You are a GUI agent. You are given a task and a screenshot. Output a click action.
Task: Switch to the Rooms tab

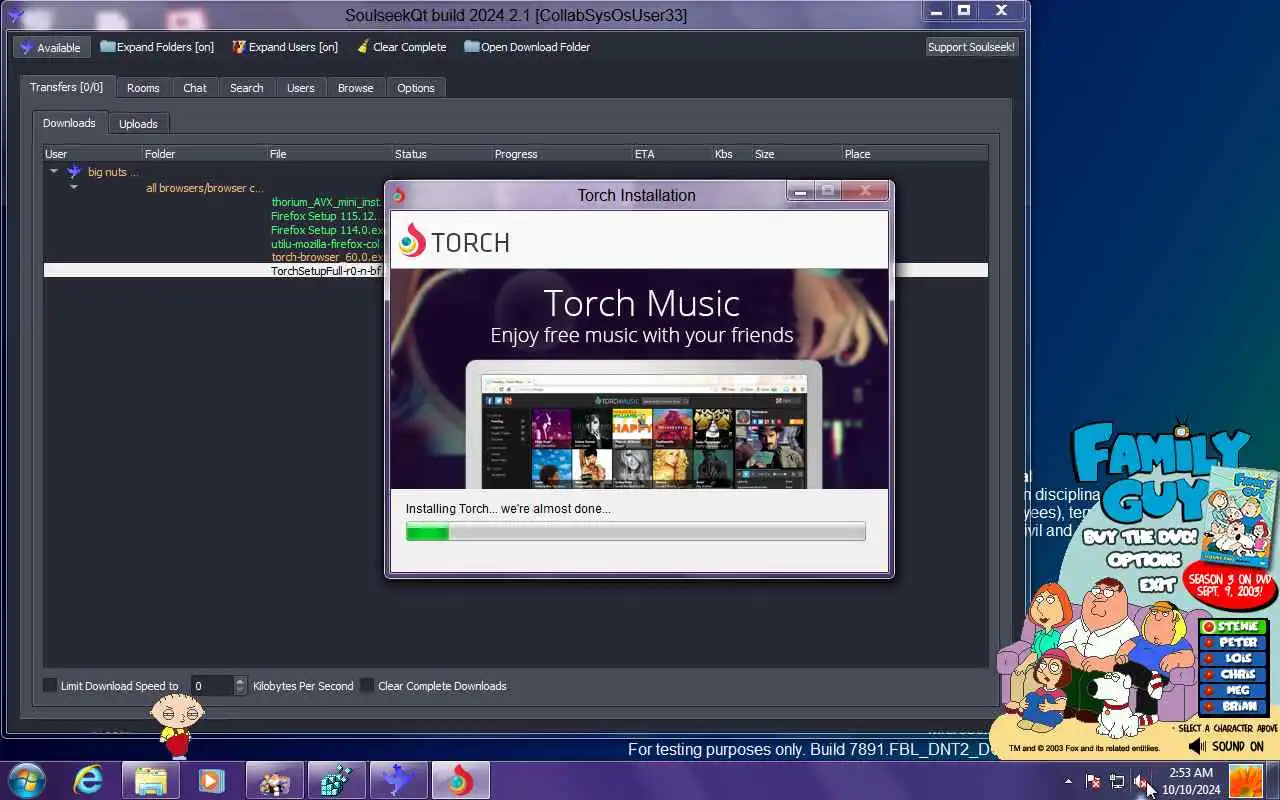tap(143, 88)
